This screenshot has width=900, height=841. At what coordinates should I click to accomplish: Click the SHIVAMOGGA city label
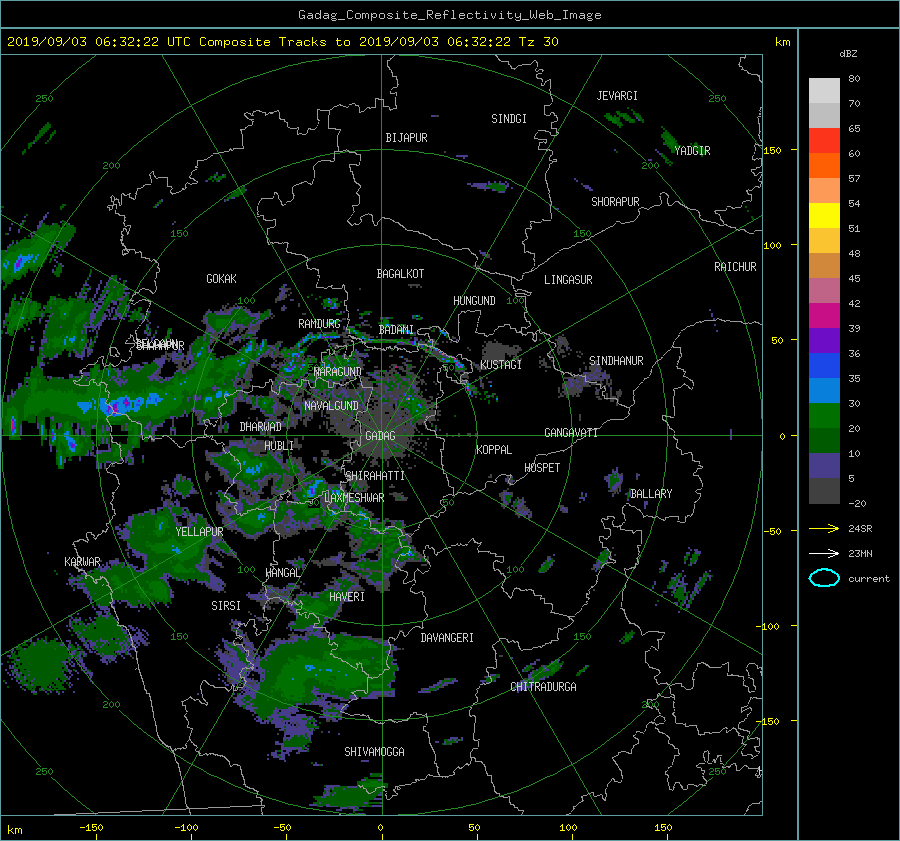point(374,752)
